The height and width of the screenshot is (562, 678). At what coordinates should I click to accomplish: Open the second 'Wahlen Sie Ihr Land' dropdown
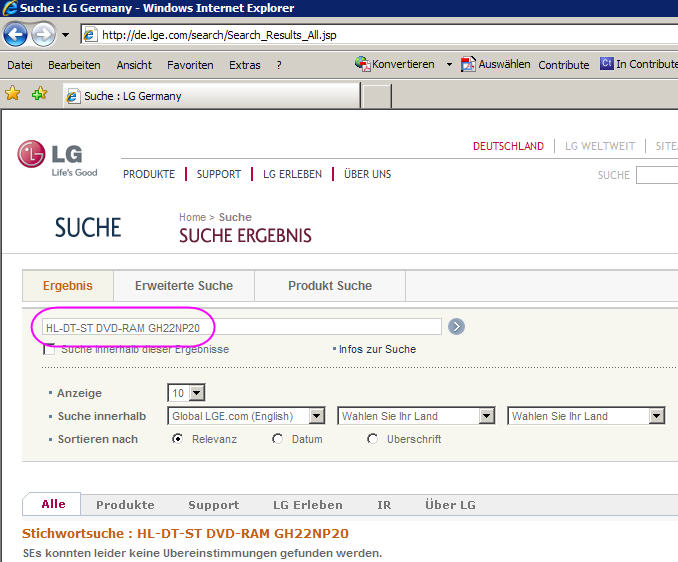tap(586, 416)
